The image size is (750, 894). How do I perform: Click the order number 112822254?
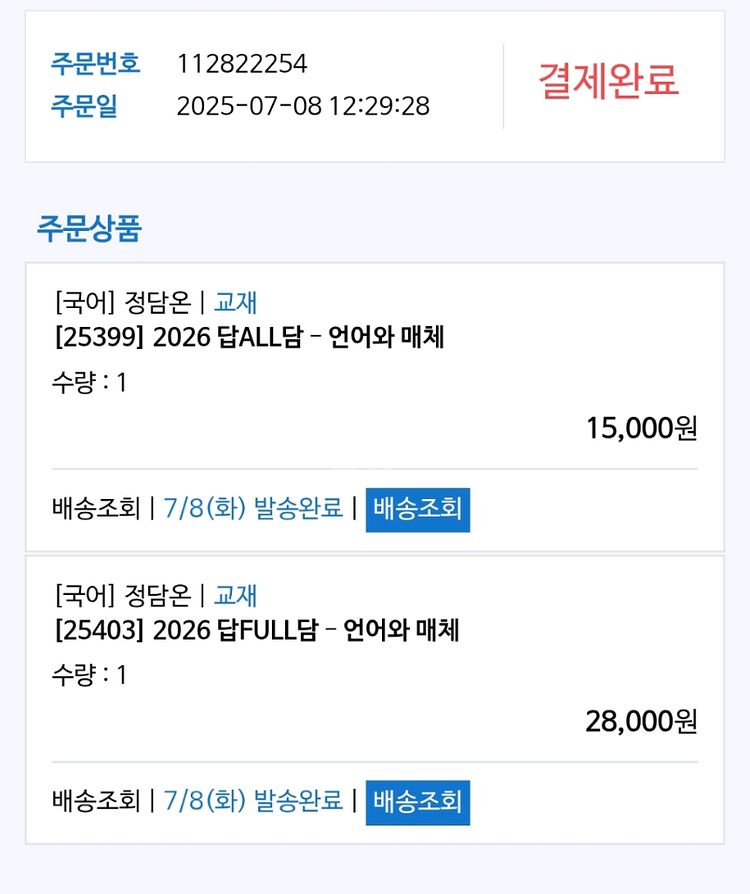click(242, 65)
